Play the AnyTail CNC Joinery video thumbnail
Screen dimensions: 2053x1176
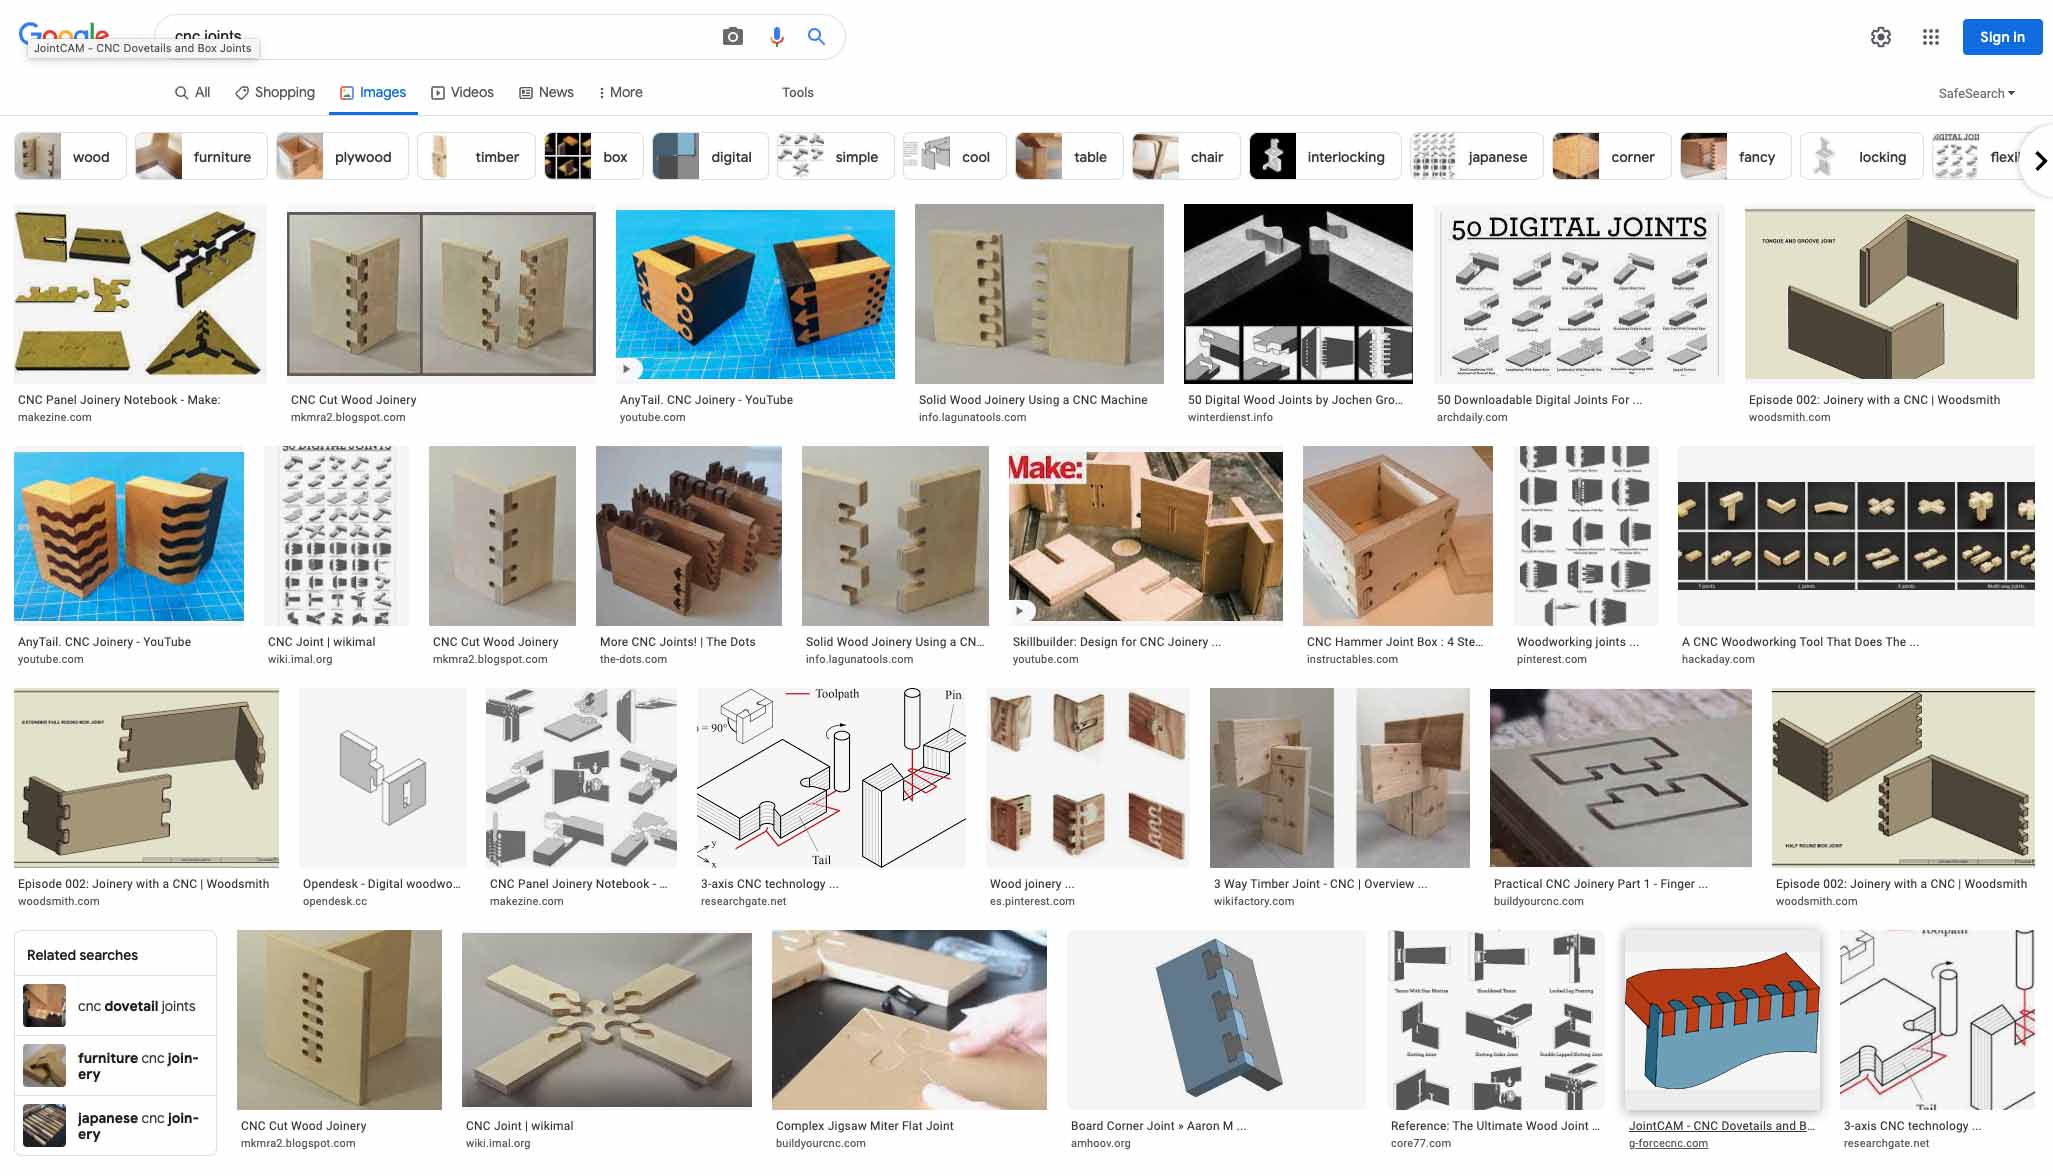click(x=755, y=294)
